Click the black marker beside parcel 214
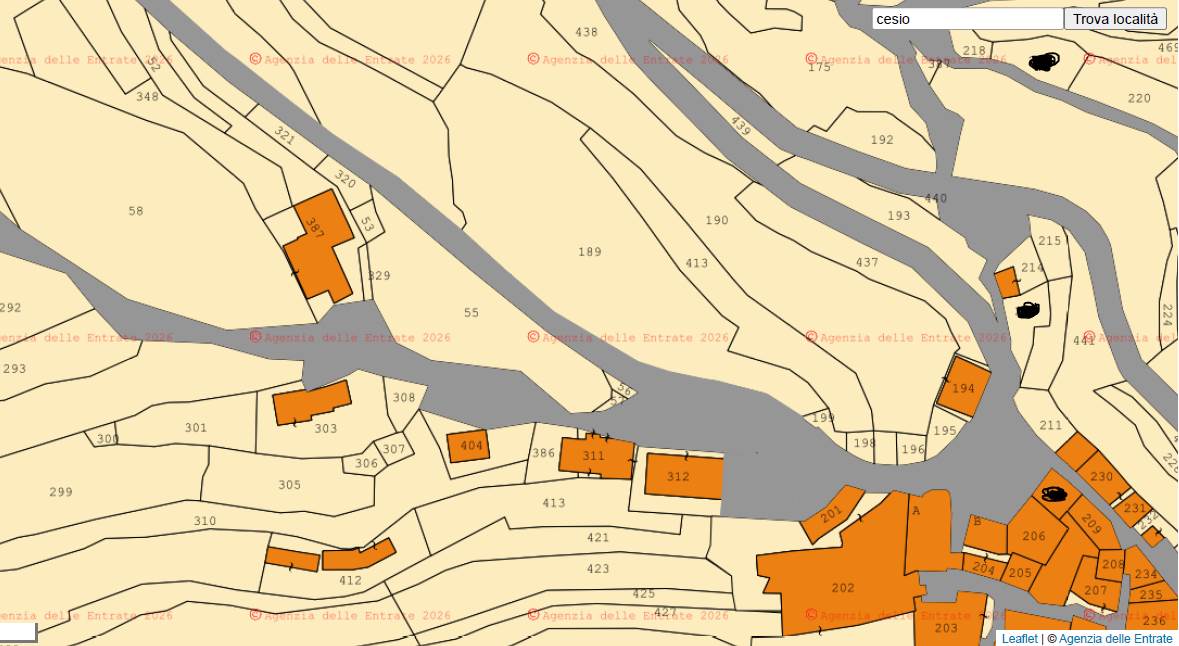This screenshot has height=646, width=1179. 1027,311
